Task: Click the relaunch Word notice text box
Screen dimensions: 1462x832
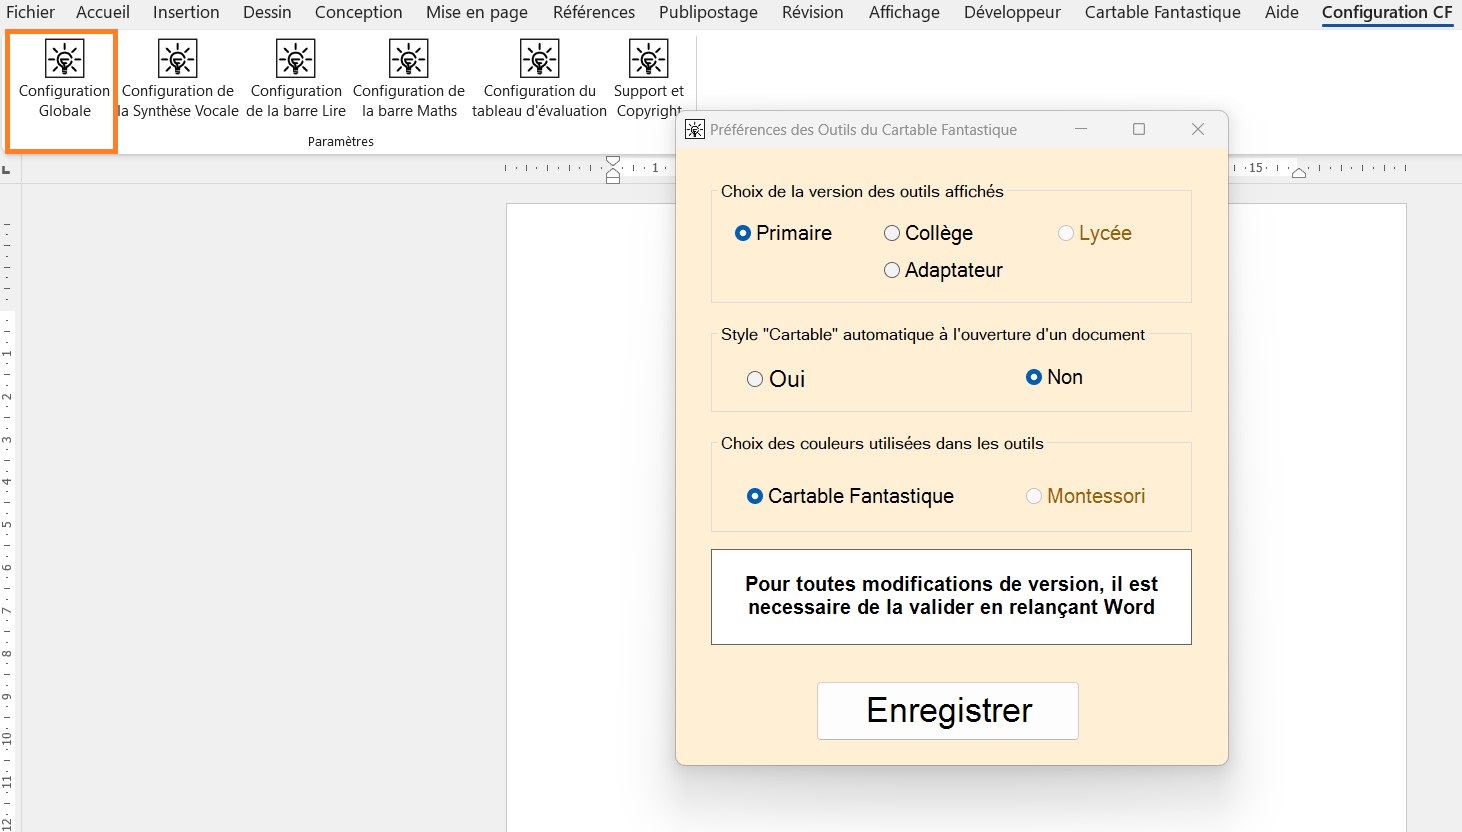Action: pyautogui.click(x=951, y=597)
